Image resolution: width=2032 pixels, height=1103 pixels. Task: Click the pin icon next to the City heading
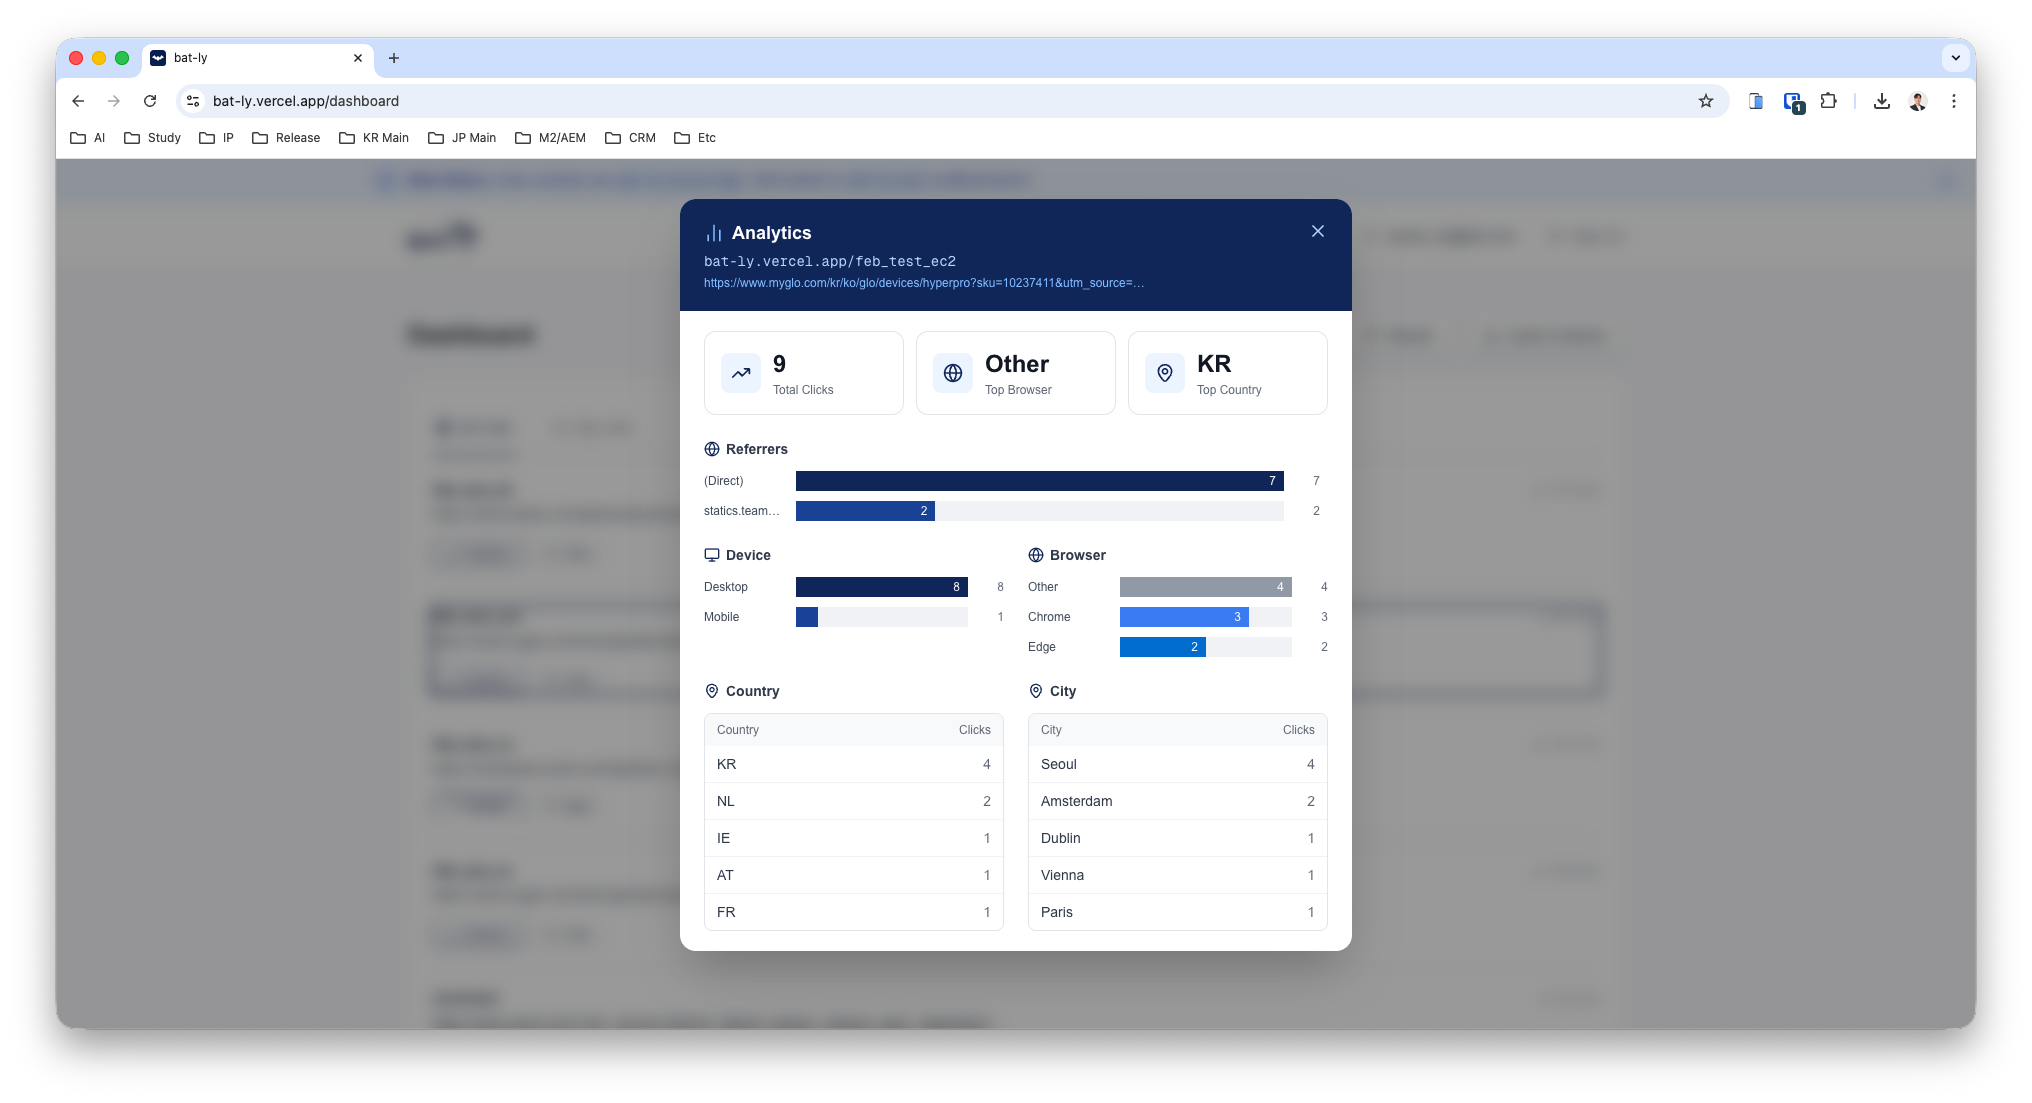pos(1035,691)
